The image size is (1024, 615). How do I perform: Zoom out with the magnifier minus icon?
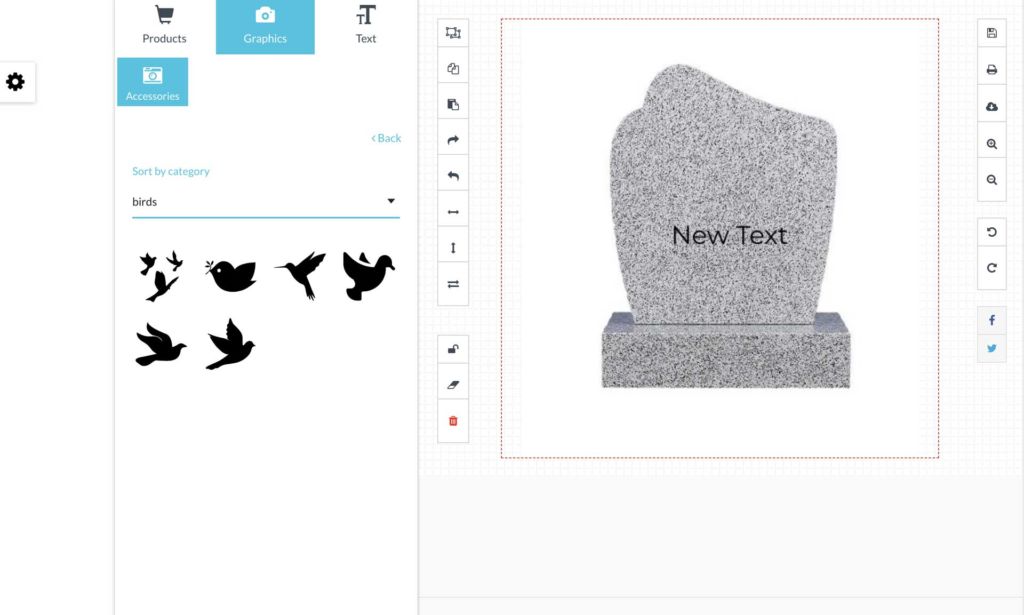[x=991, y=180]
